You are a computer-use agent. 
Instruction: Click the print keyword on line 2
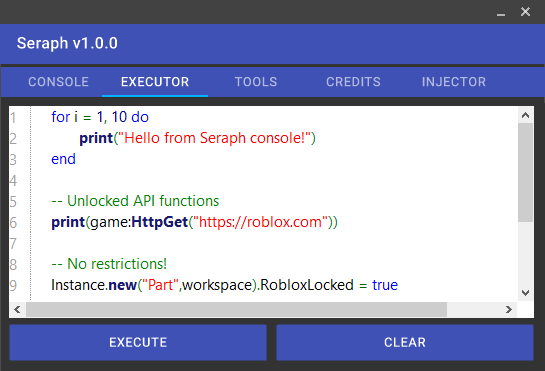96,138
